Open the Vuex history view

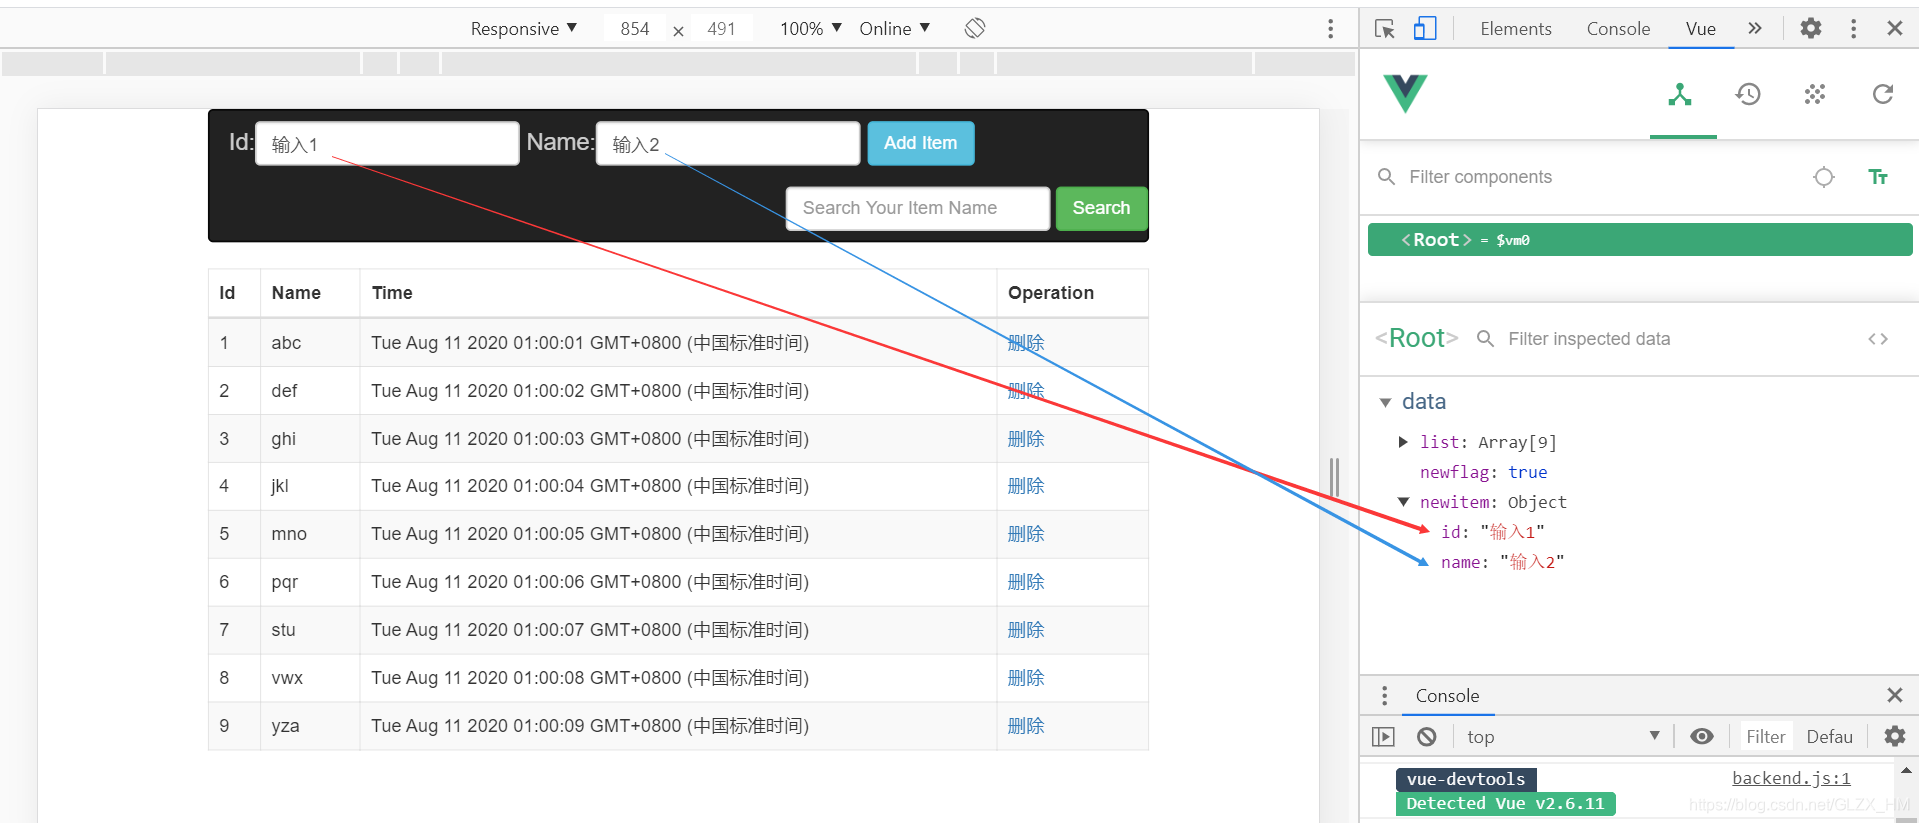point(1748,95)
